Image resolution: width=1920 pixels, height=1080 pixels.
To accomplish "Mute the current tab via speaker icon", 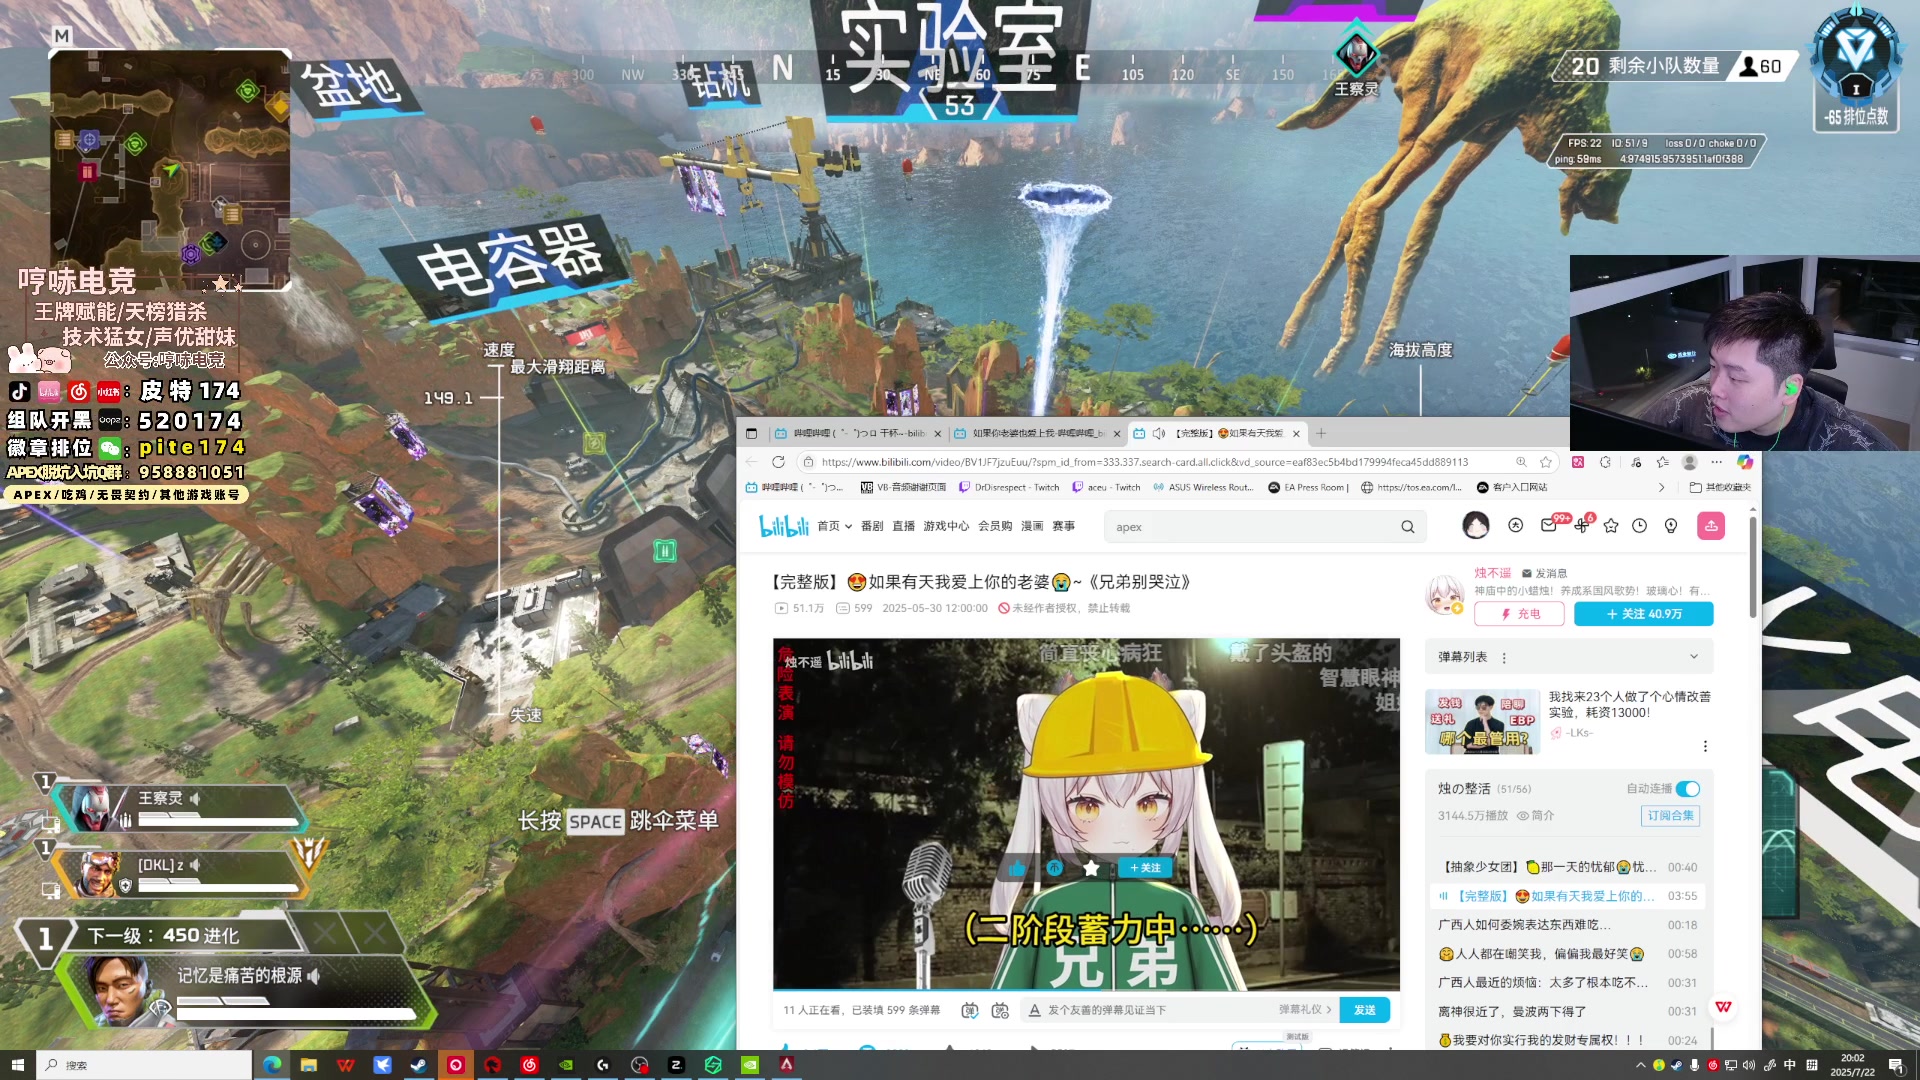I will click(1159, 433).
